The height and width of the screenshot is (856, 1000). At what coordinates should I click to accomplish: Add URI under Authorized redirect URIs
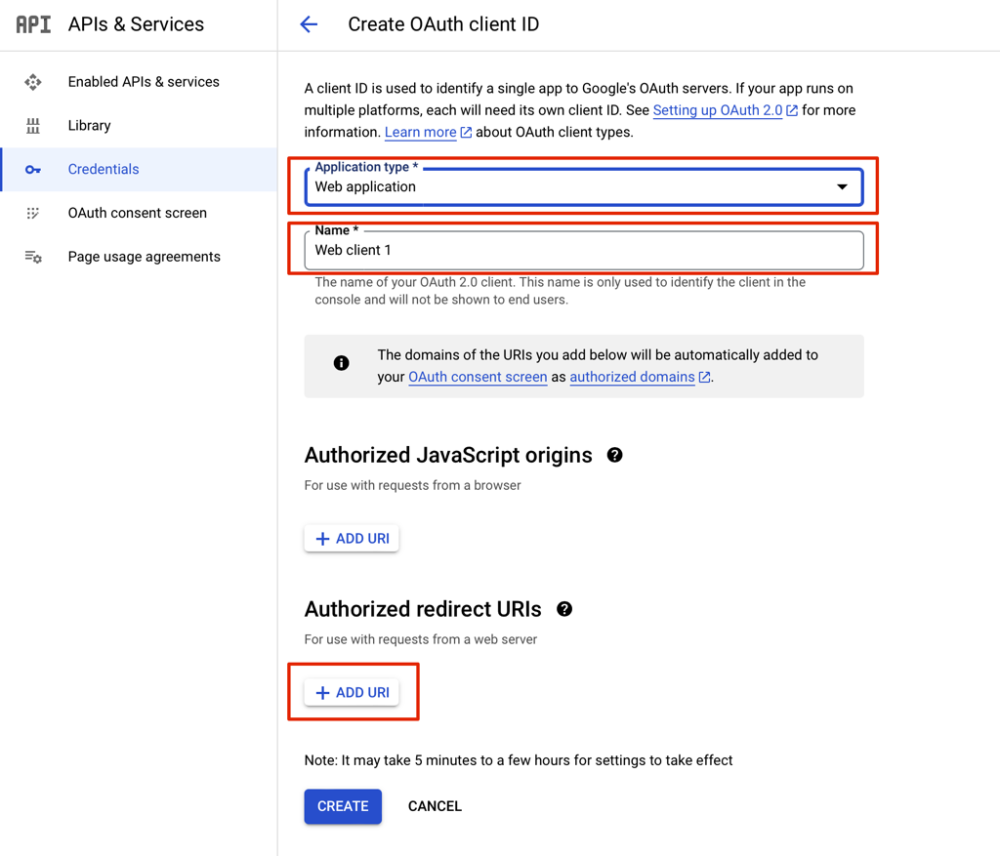tap(351, 692)
